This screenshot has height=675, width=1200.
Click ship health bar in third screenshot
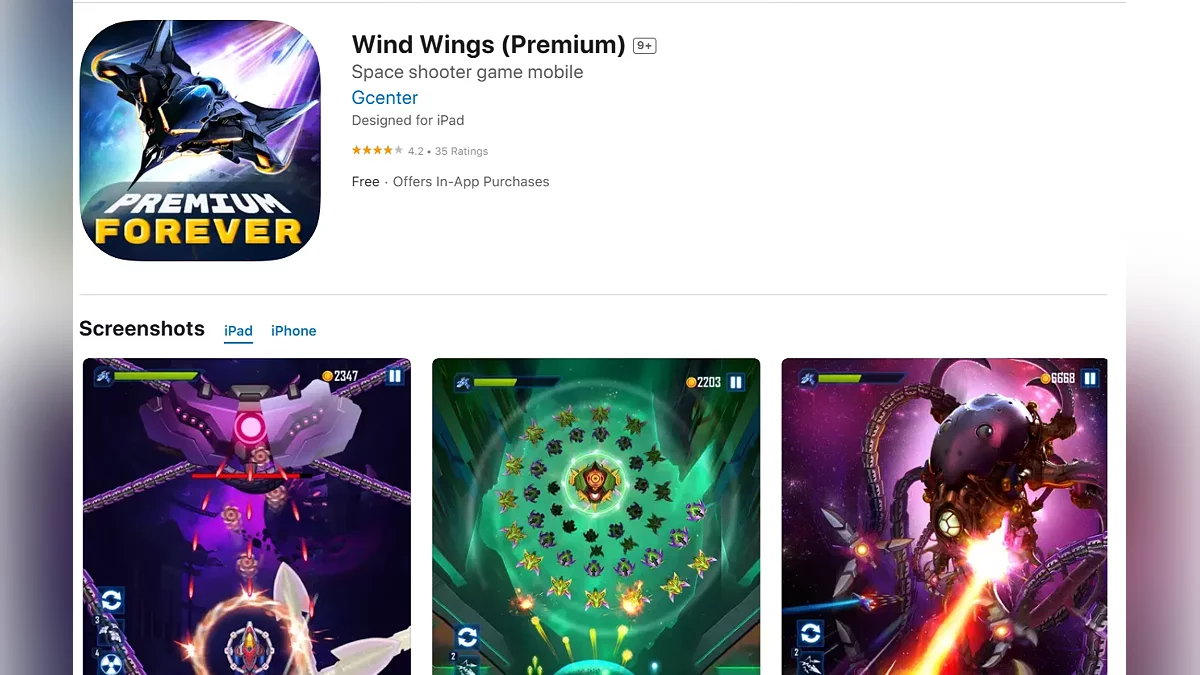pyautogui.click(x=856, y=378)
